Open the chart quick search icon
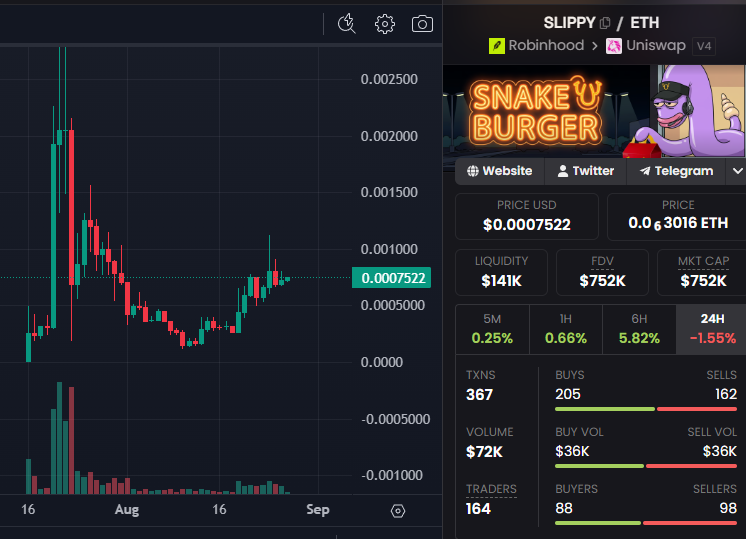 click(347, 24)
